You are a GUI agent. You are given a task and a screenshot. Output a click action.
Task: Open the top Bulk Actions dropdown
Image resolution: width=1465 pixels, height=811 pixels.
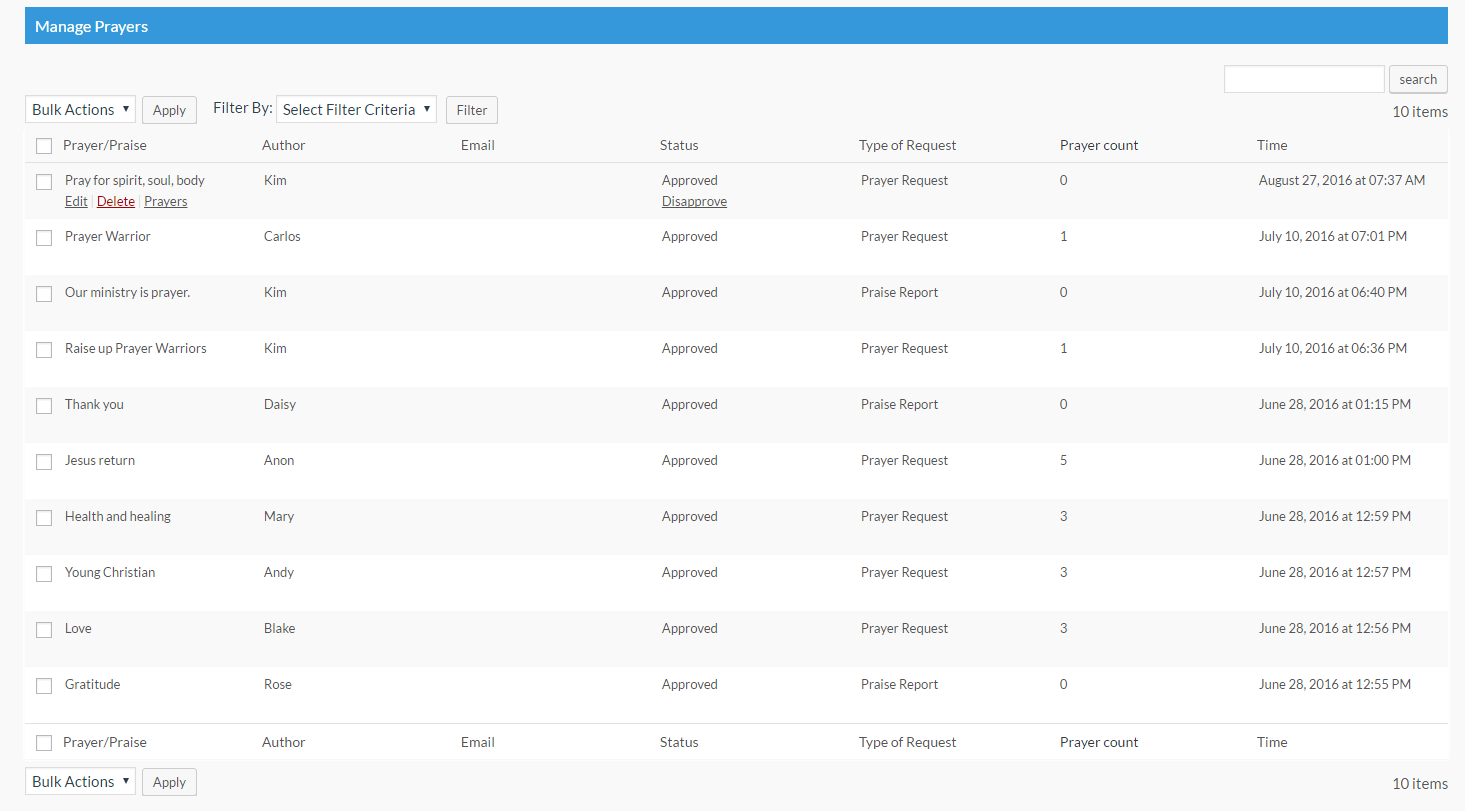point(80,110)
